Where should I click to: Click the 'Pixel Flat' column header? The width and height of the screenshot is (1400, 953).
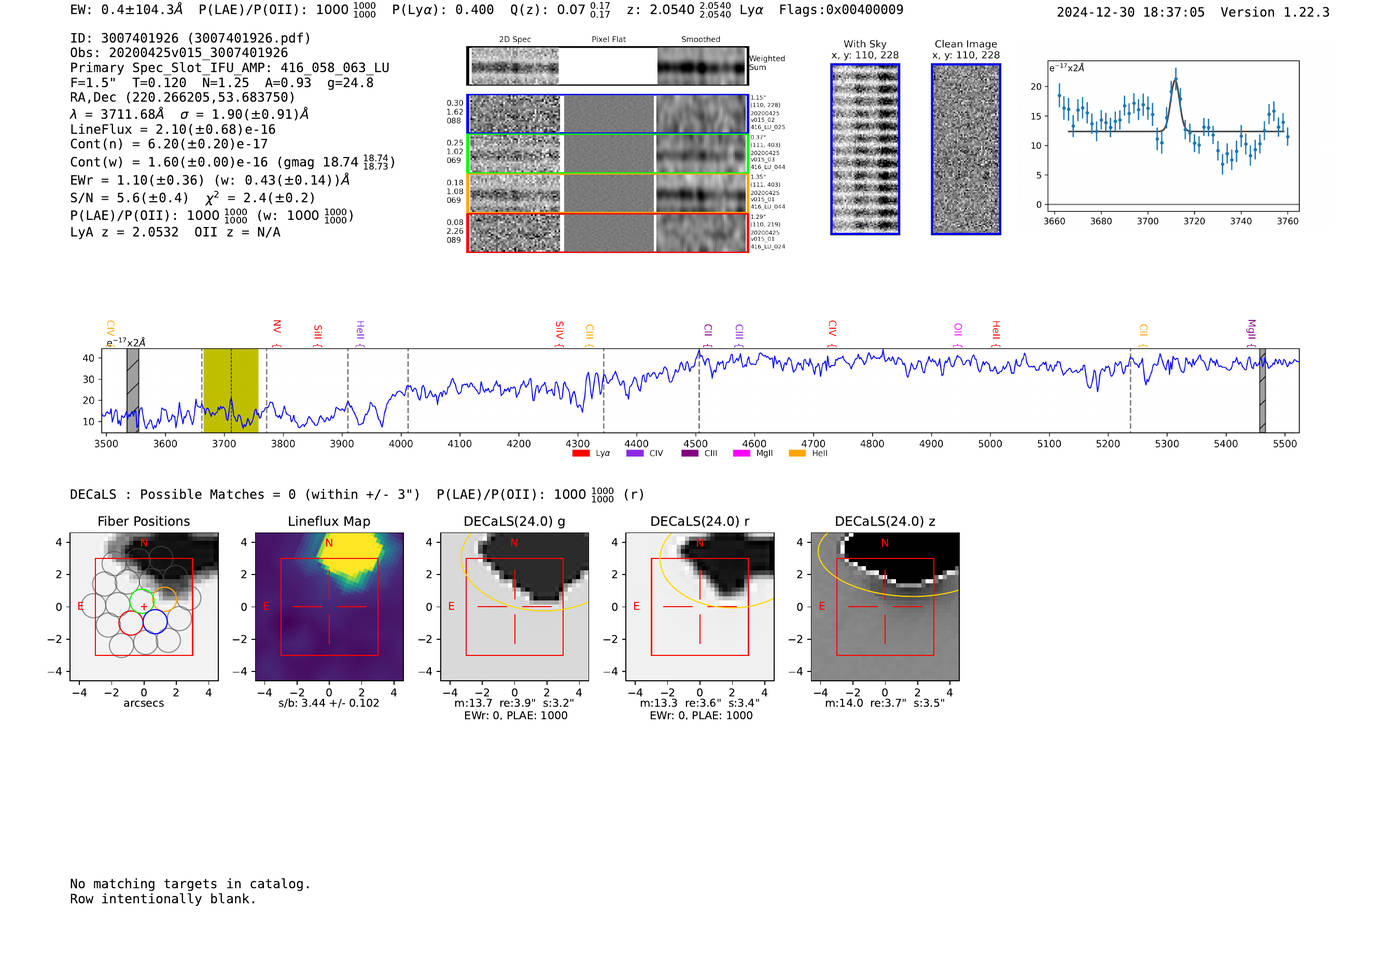[608, 40]
